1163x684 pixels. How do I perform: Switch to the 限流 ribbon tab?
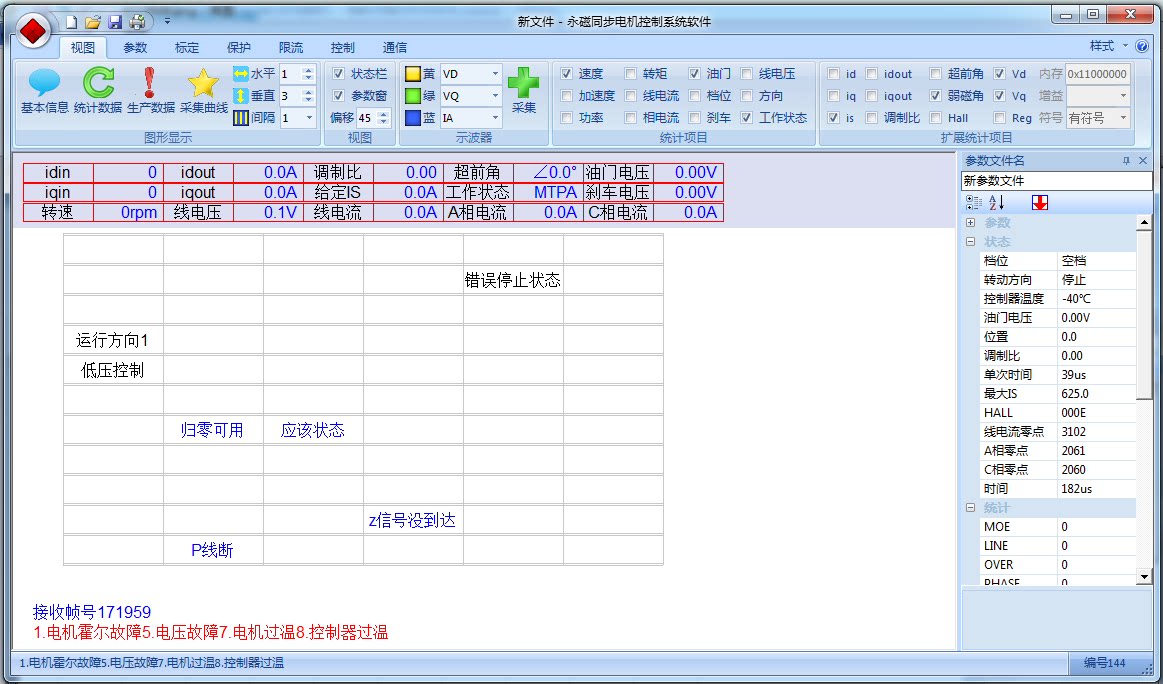tap(291, 47)
